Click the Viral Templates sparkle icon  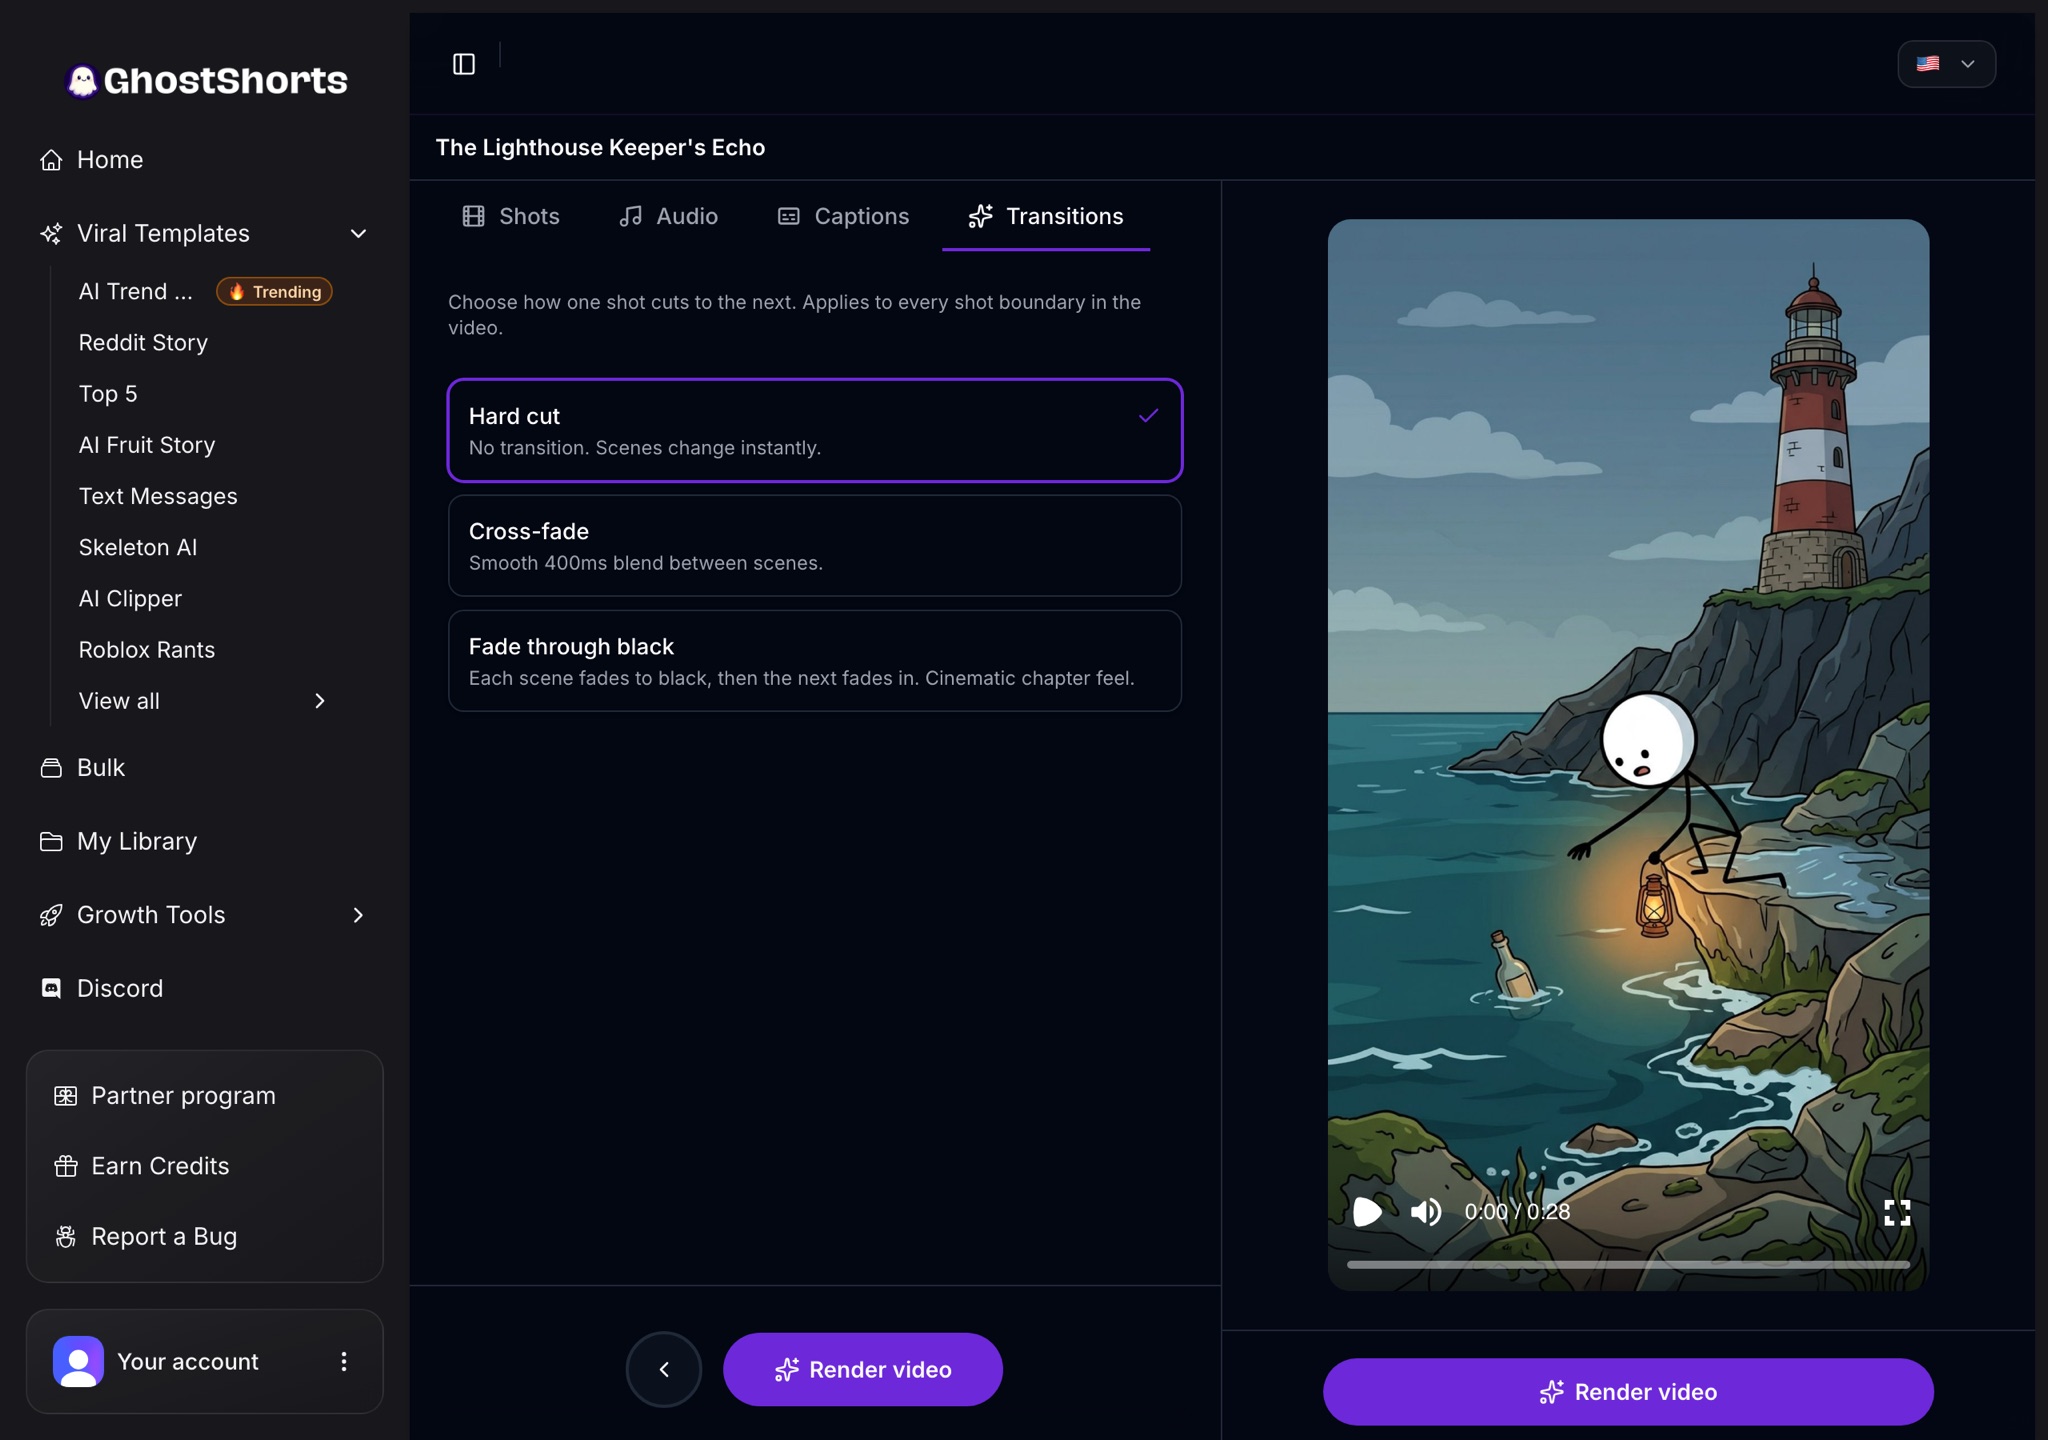click(x=51, y=234)
